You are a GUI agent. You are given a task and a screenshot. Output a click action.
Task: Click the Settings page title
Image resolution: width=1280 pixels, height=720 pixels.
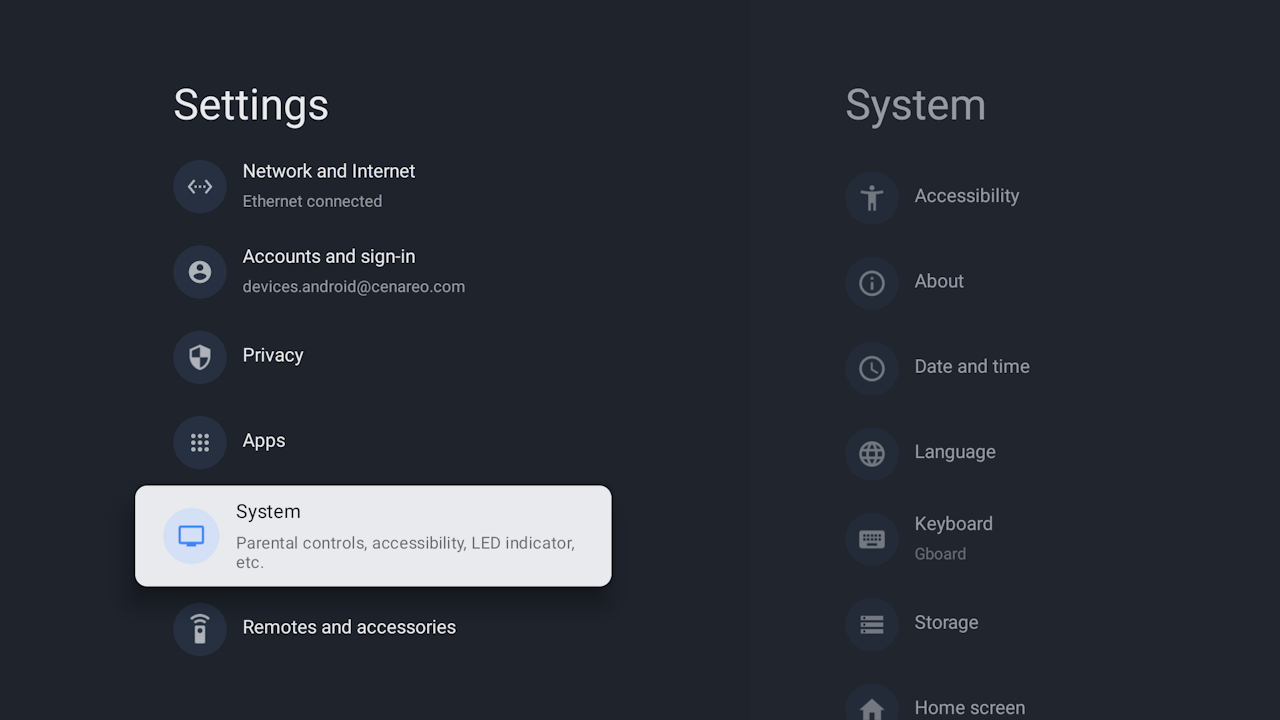251,105
